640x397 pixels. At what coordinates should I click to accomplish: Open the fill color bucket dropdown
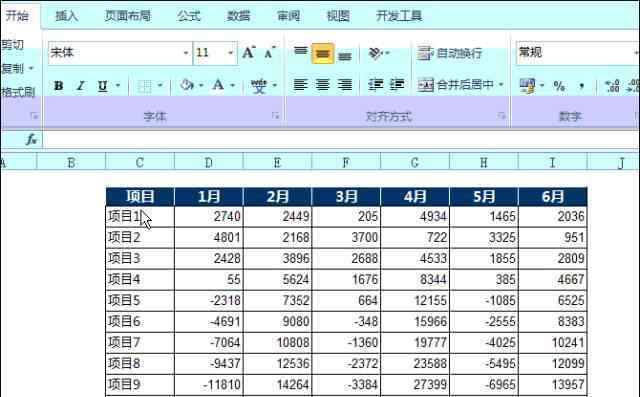201,85
